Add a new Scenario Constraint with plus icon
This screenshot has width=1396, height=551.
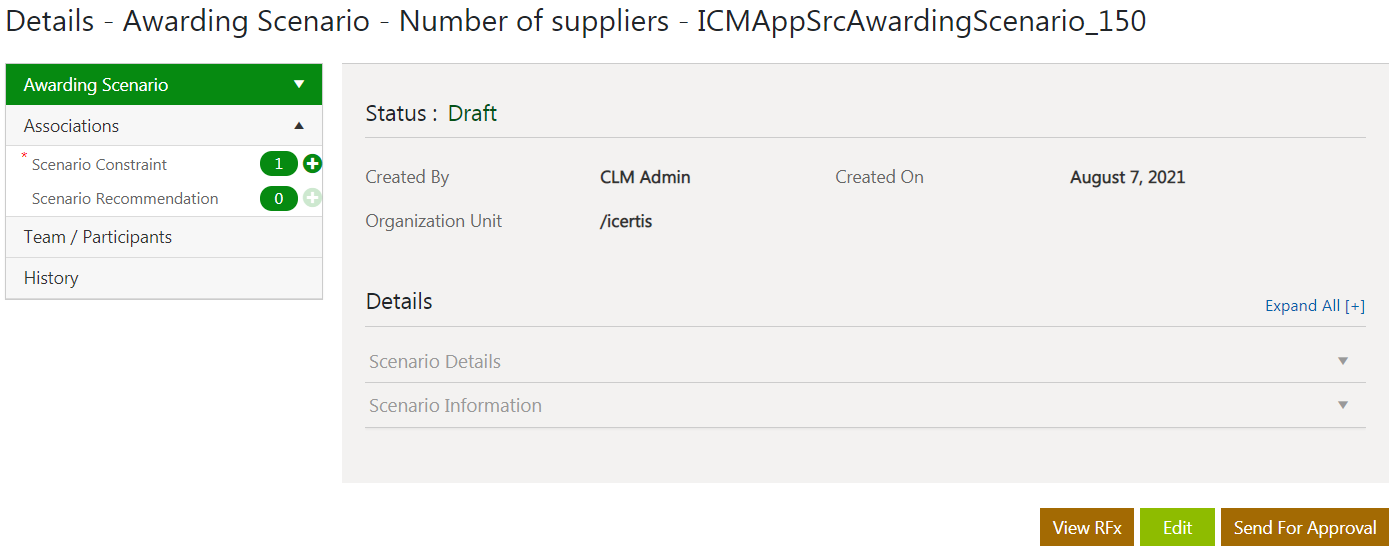312,164
